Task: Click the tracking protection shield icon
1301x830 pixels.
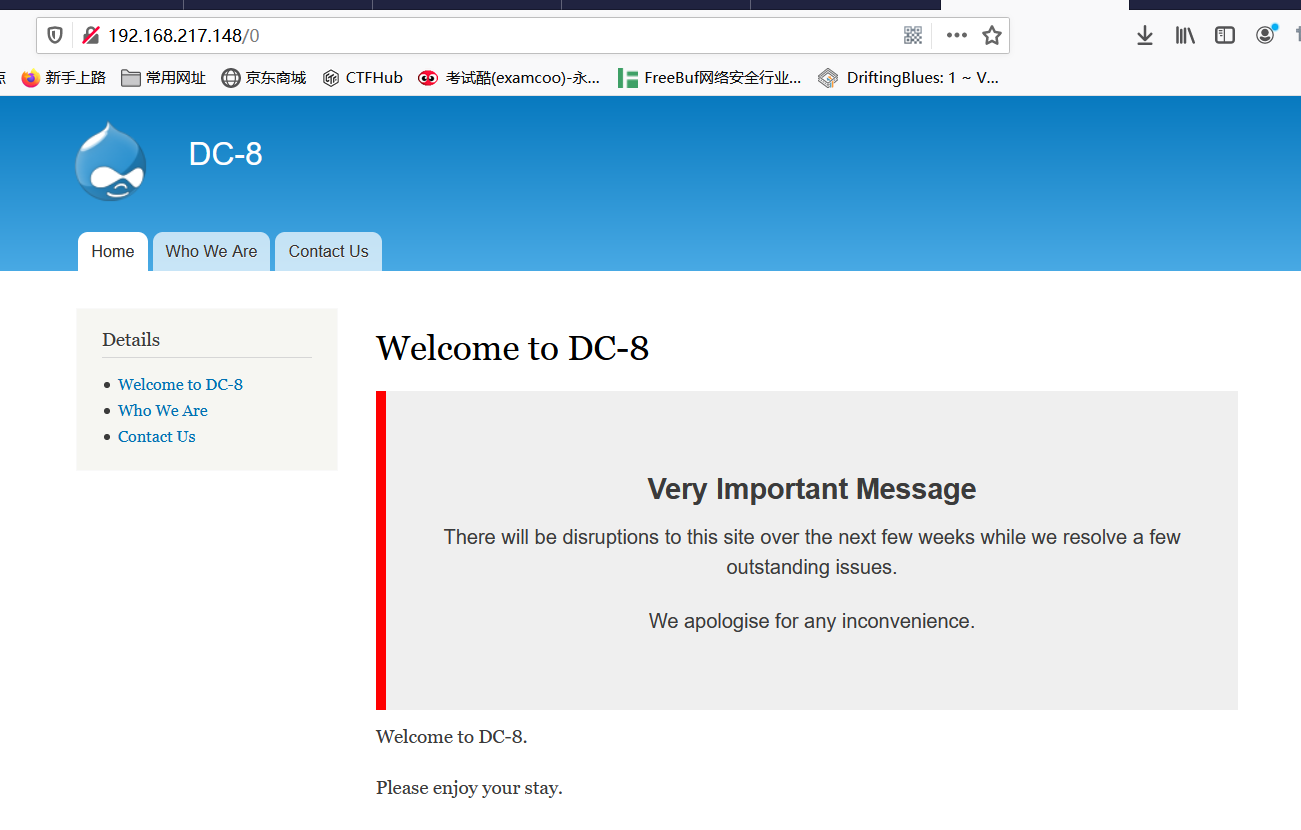Action: tap(55, 36)
